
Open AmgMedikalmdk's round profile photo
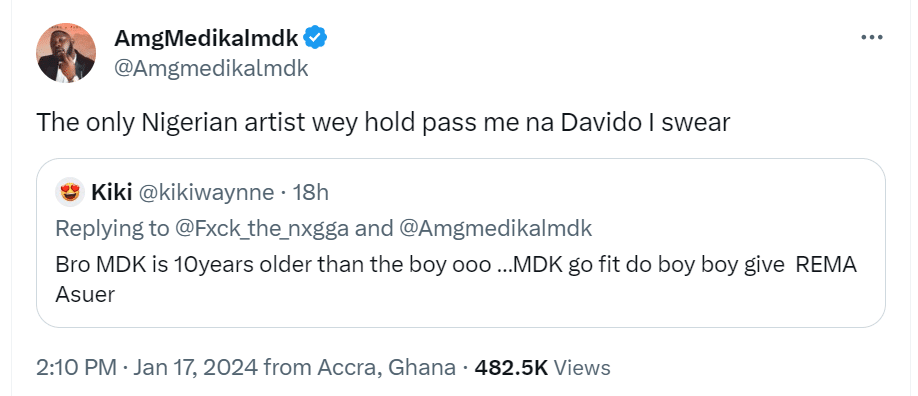(66, 53)
